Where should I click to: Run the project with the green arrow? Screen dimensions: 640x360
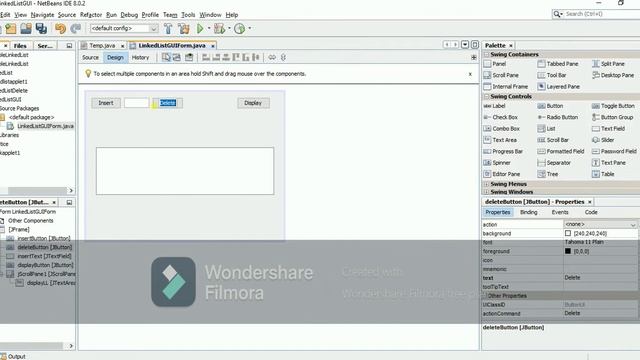click(200, 28)
